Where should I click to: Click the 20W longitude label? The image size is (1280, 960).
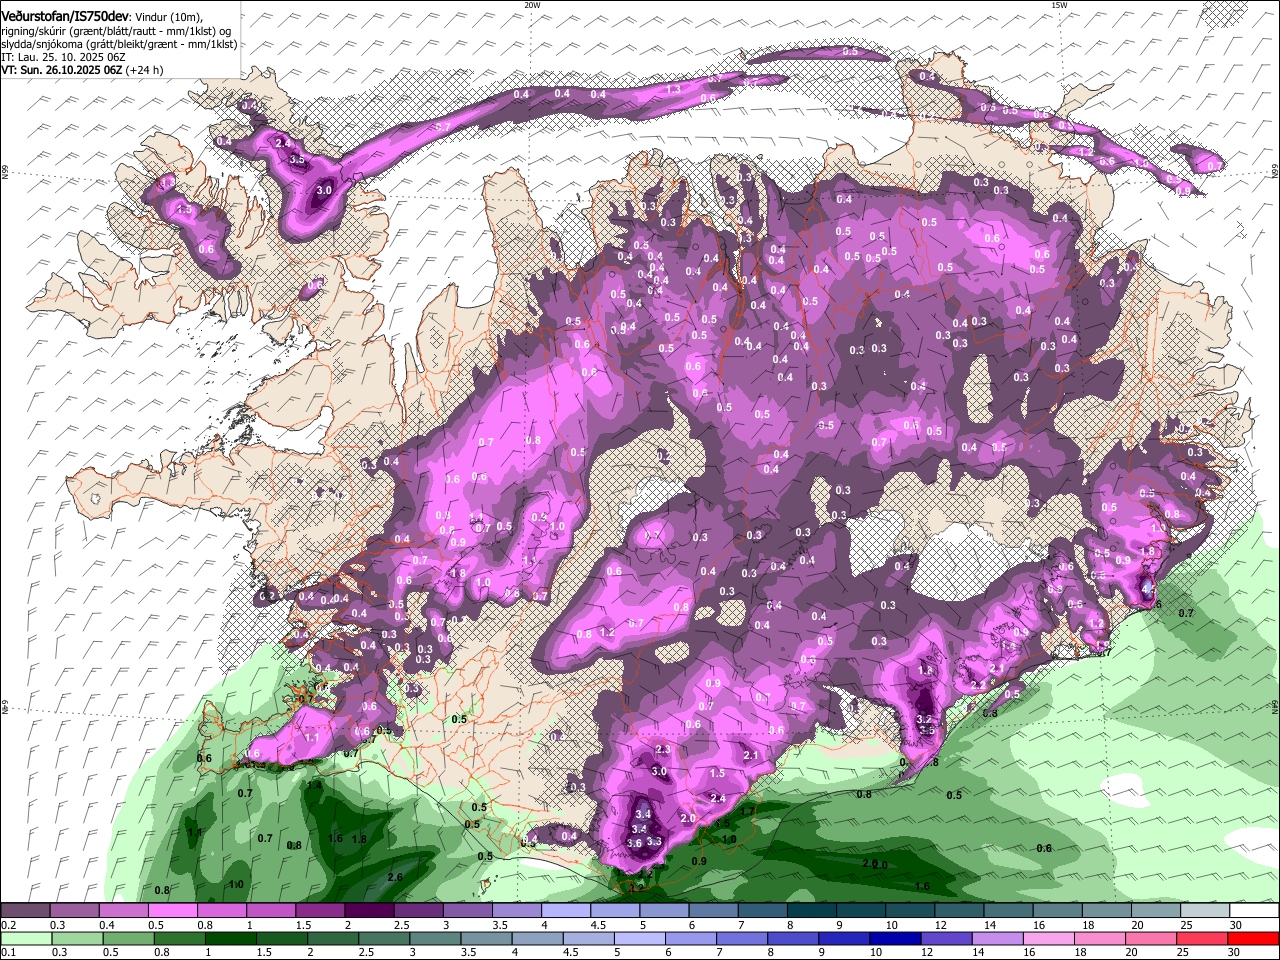point(532,4)
